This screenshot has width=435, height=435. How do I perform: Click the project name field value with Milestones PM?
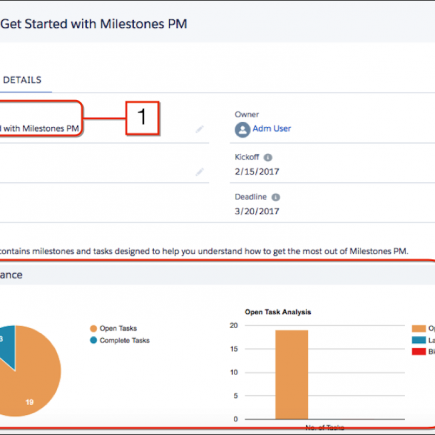click(x=39, y=129)
